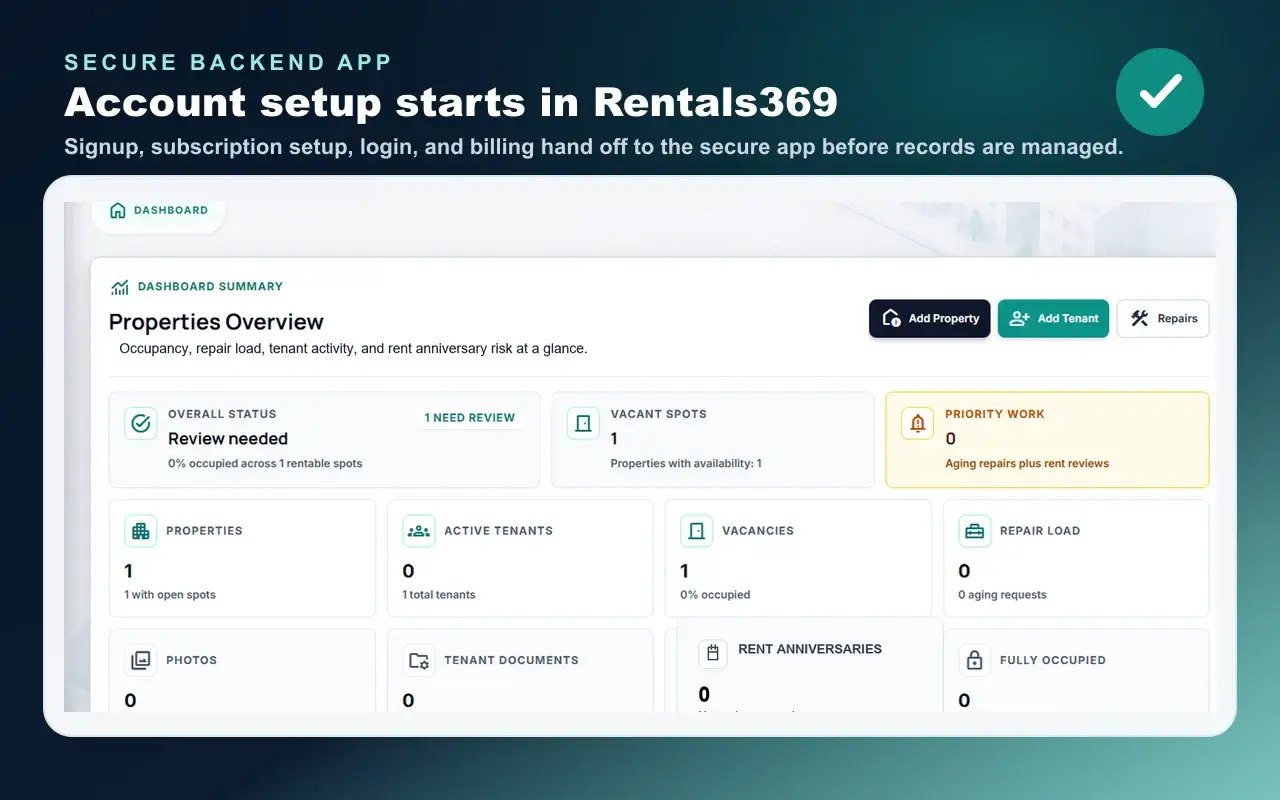Image resolution: width=1280 pixels, height=800 pixels.
Task: Click the Review needed status text
Action: [228, 439]
